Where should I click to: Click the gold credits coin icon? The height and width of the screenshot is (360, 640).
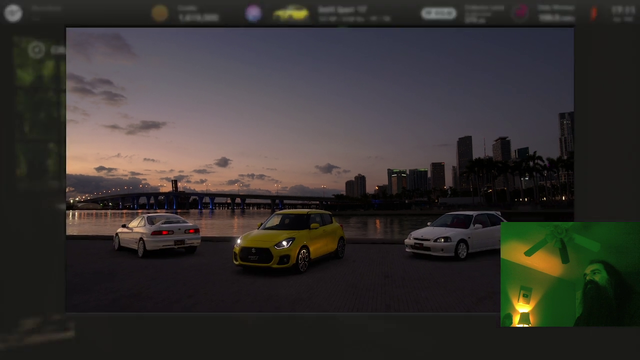pyautogui.click(x=160, y=13)
